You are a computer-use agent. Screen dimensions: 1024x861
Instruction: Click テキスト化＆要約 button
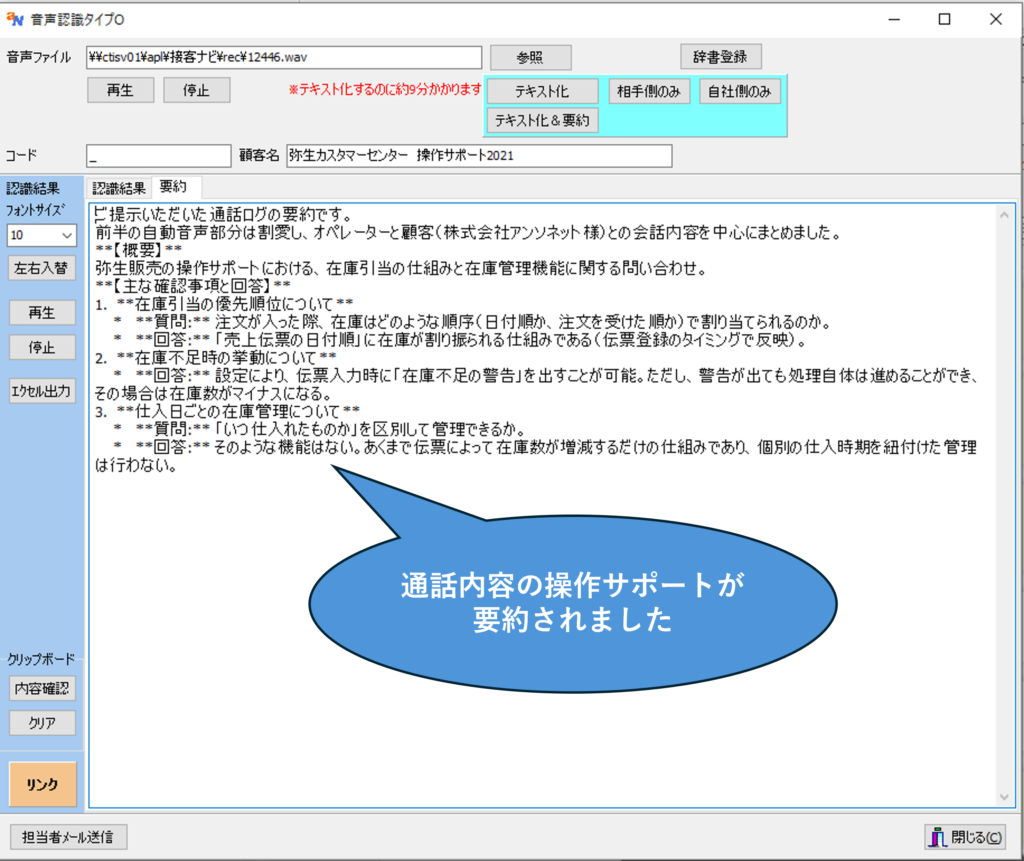click(x=542, y=121)
